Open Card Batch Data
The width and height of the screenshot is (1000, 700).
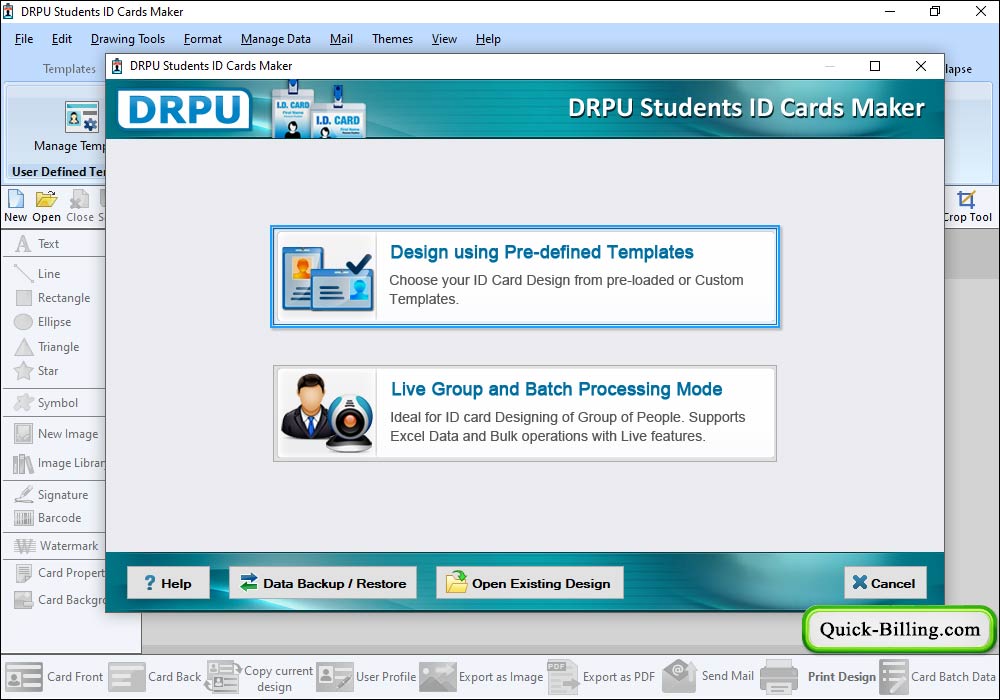pos(938,677)
